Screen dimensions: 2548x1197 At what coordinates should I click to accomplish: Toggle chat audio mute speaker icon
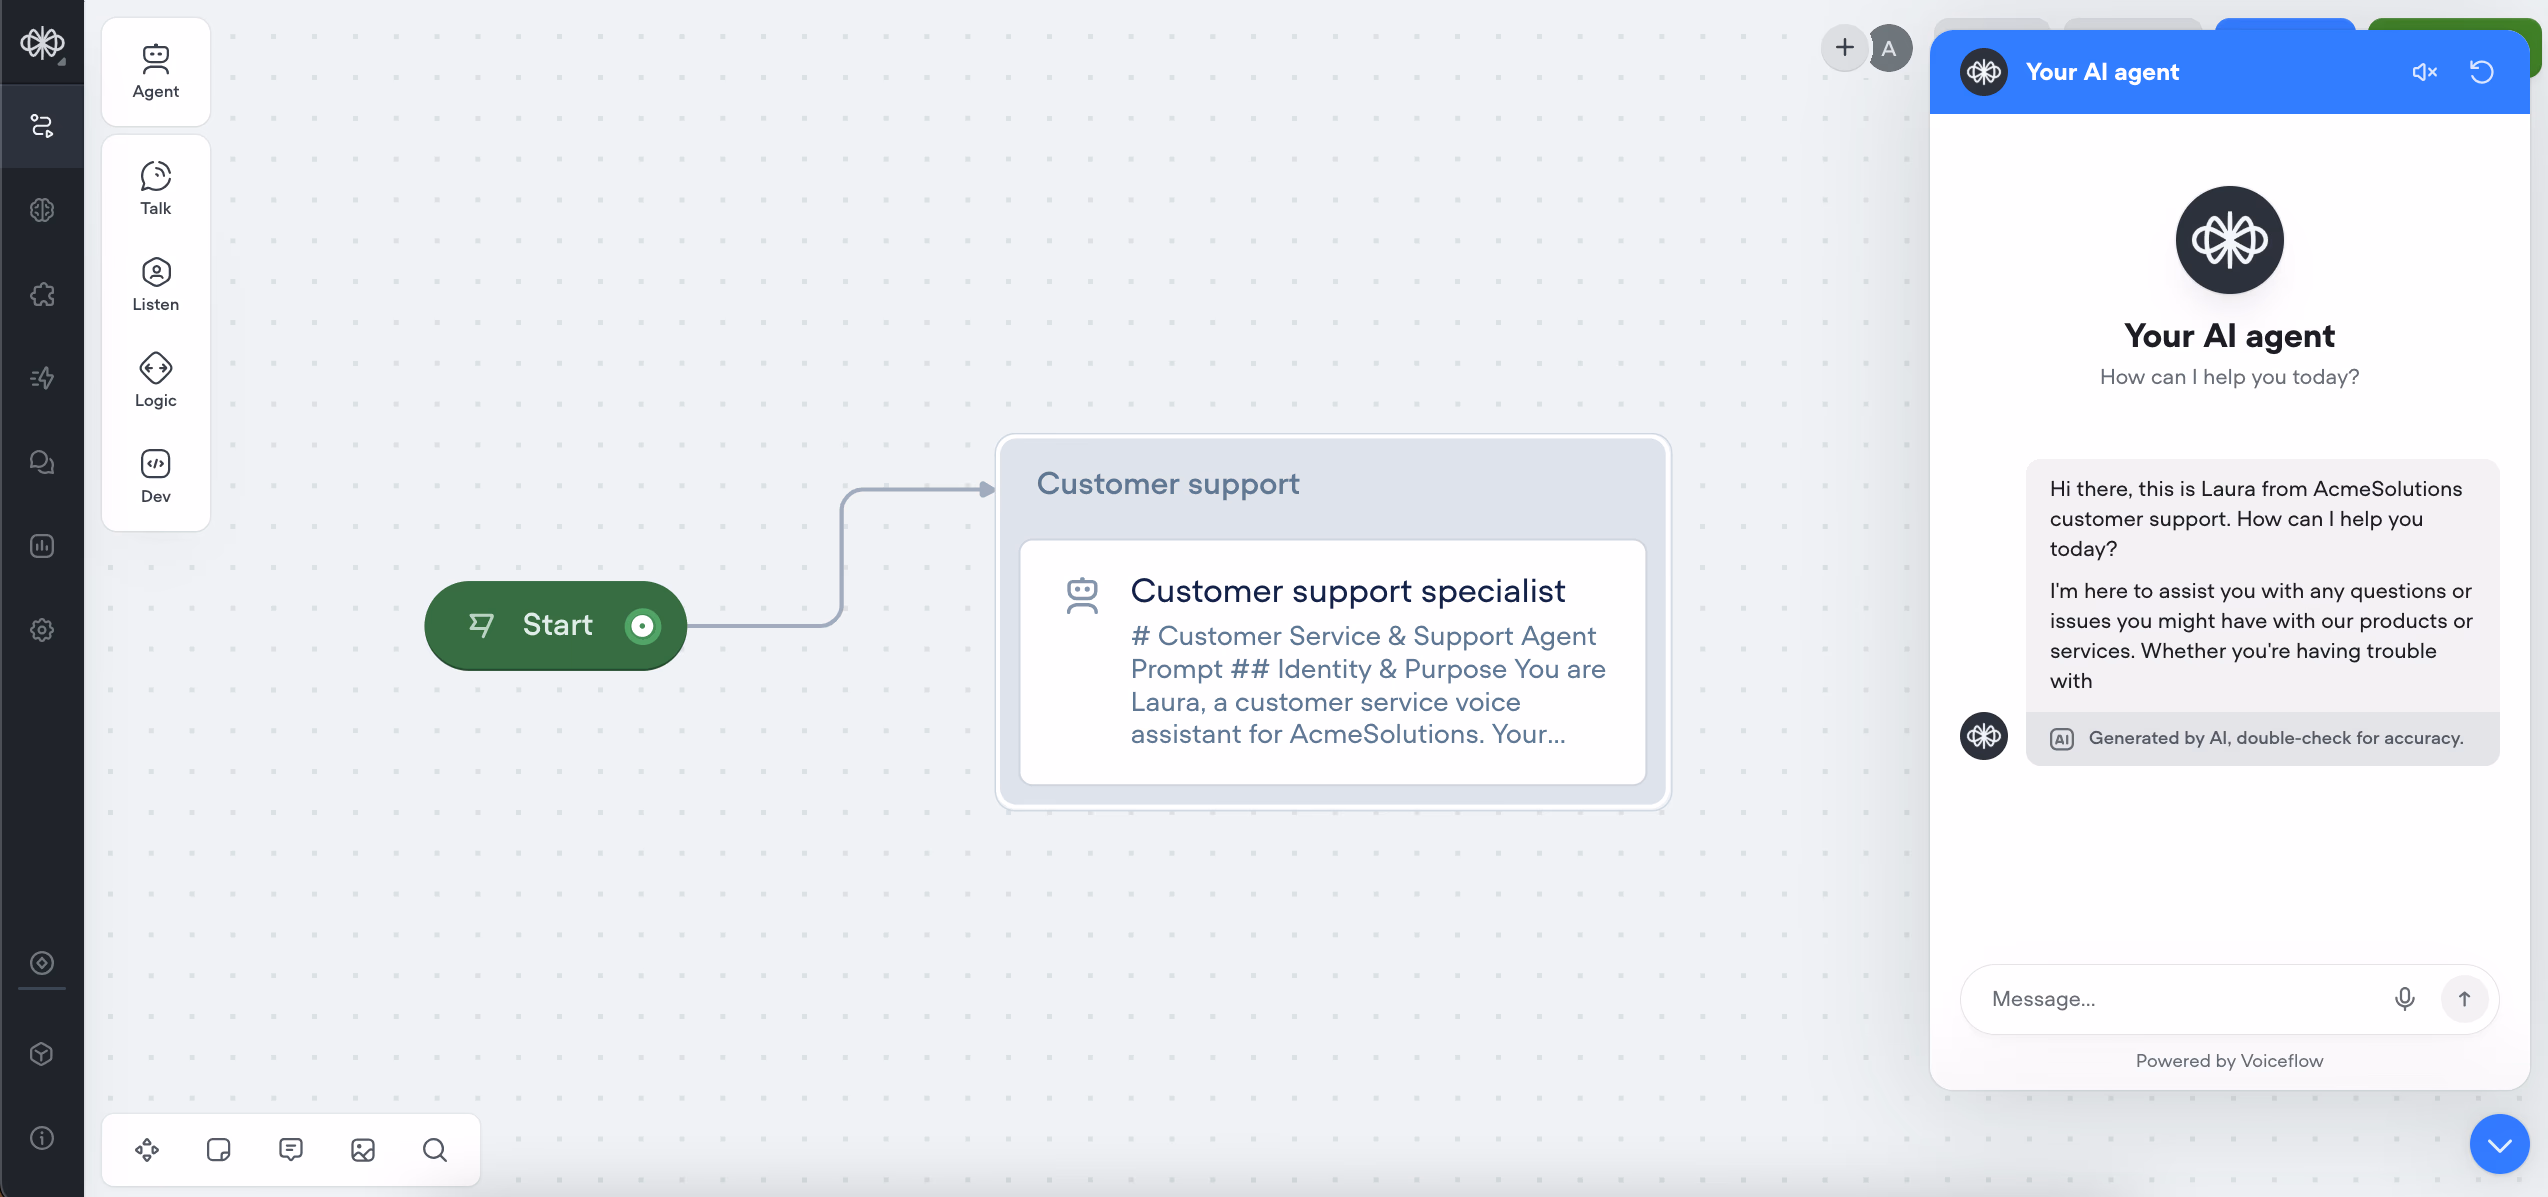point(2424,72)
